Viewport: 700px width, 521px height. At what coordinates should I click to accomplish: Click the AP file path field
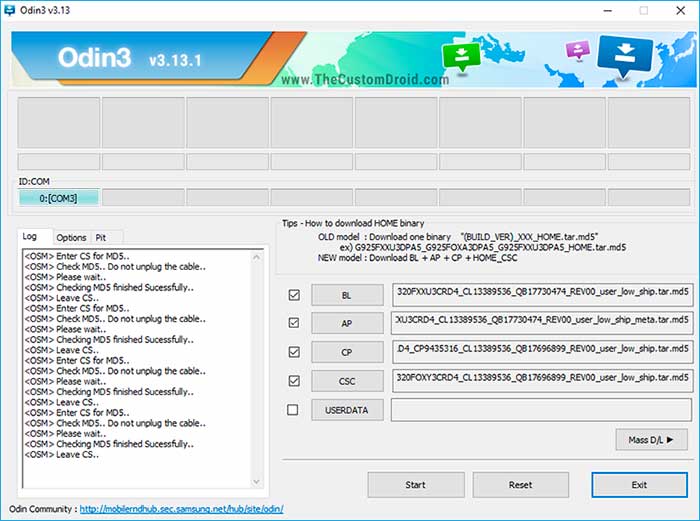click(x=542, y=323)
